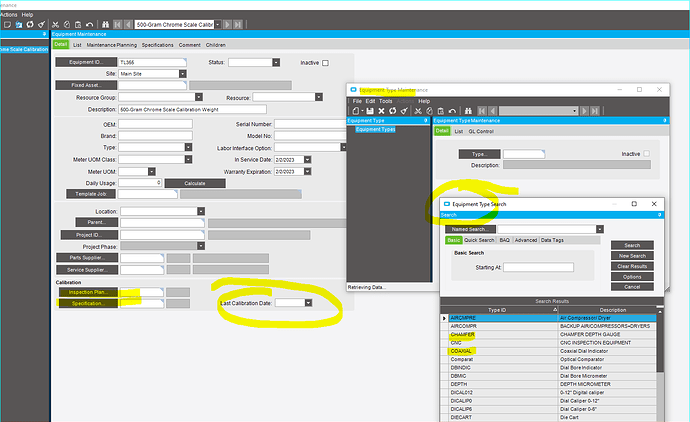Image resolution: width=690 pixels, height=422 pixels.
Task: Open the GL Control tab in Equipment Type Maintenance
Action: pos(481,131)
